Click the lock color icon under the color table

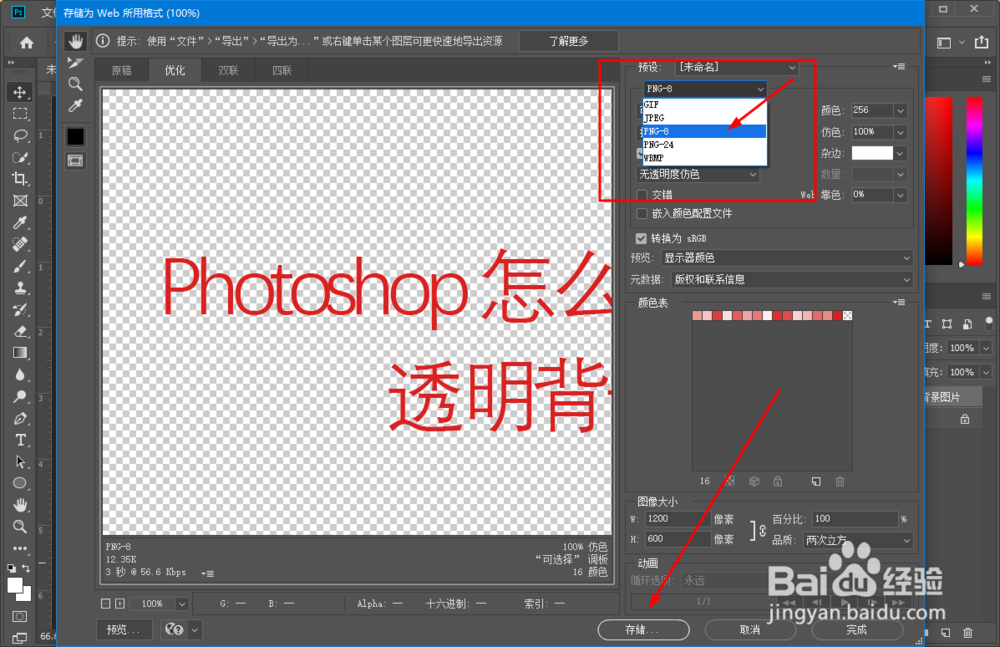(778, 482)
